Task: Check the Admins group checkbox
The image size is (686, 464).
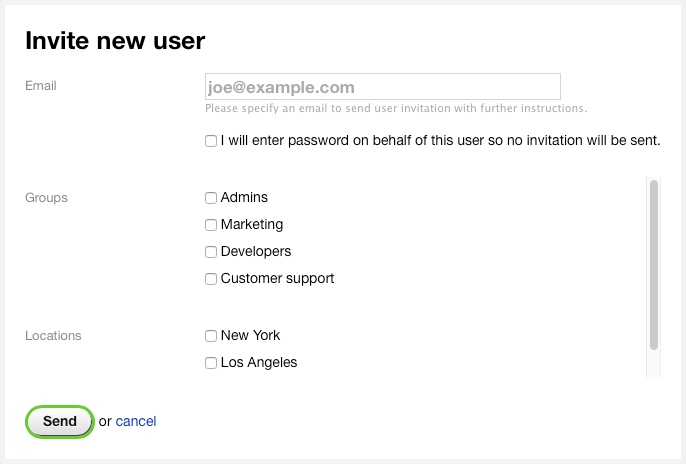Action: 211,198
